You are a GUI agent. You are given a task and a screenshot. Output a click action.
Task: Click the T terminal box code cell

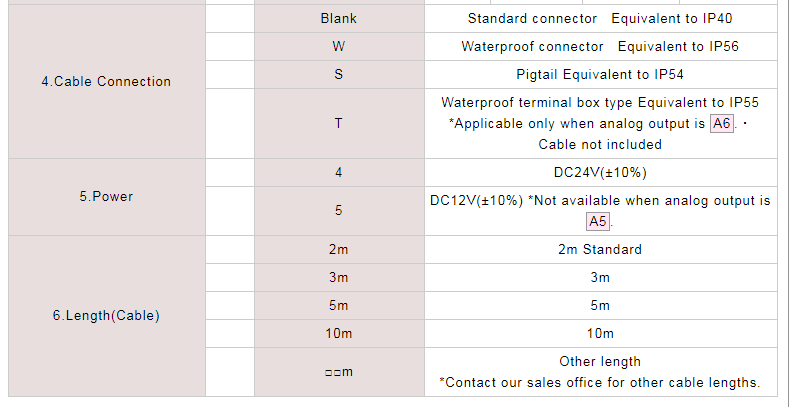(x=339, y=123)
